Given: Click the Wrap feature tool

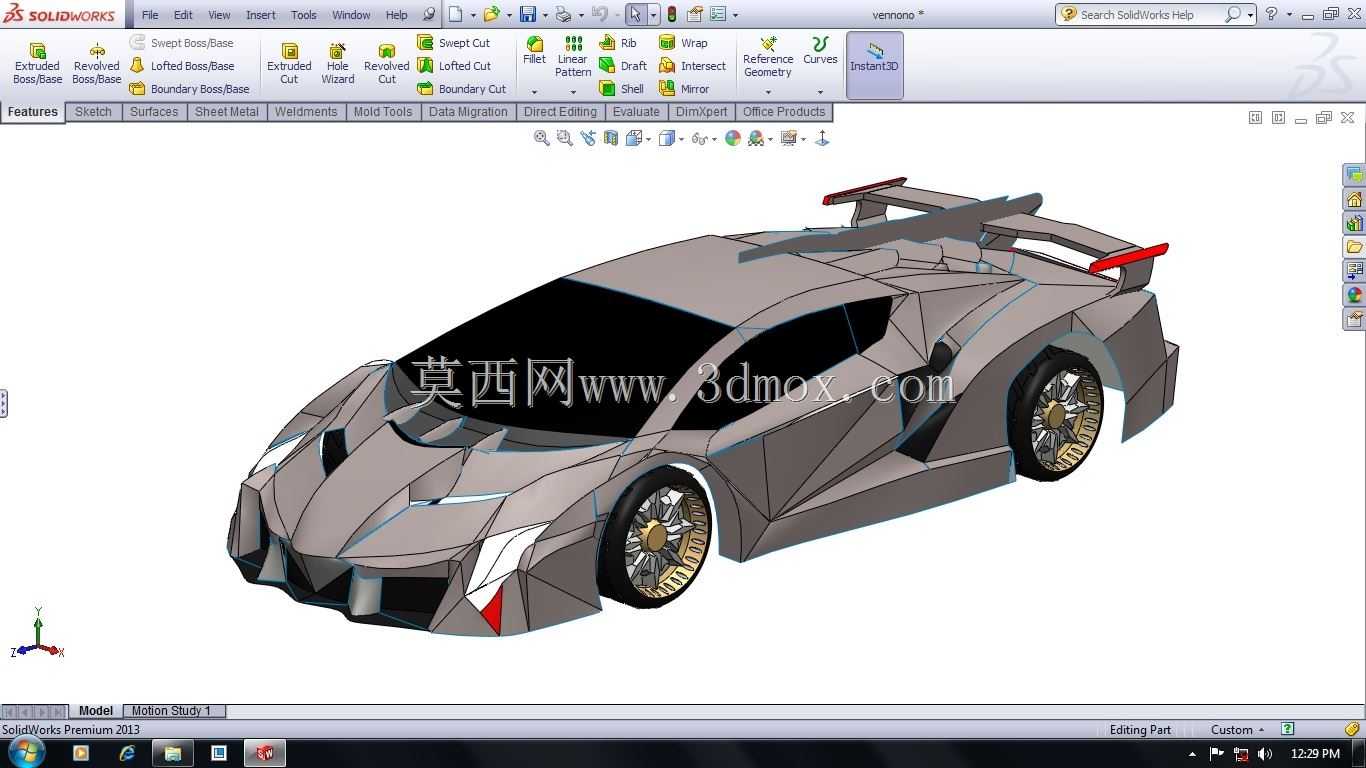Looking at the screenshot, I should pyautogui.click(x=683, y=43).
